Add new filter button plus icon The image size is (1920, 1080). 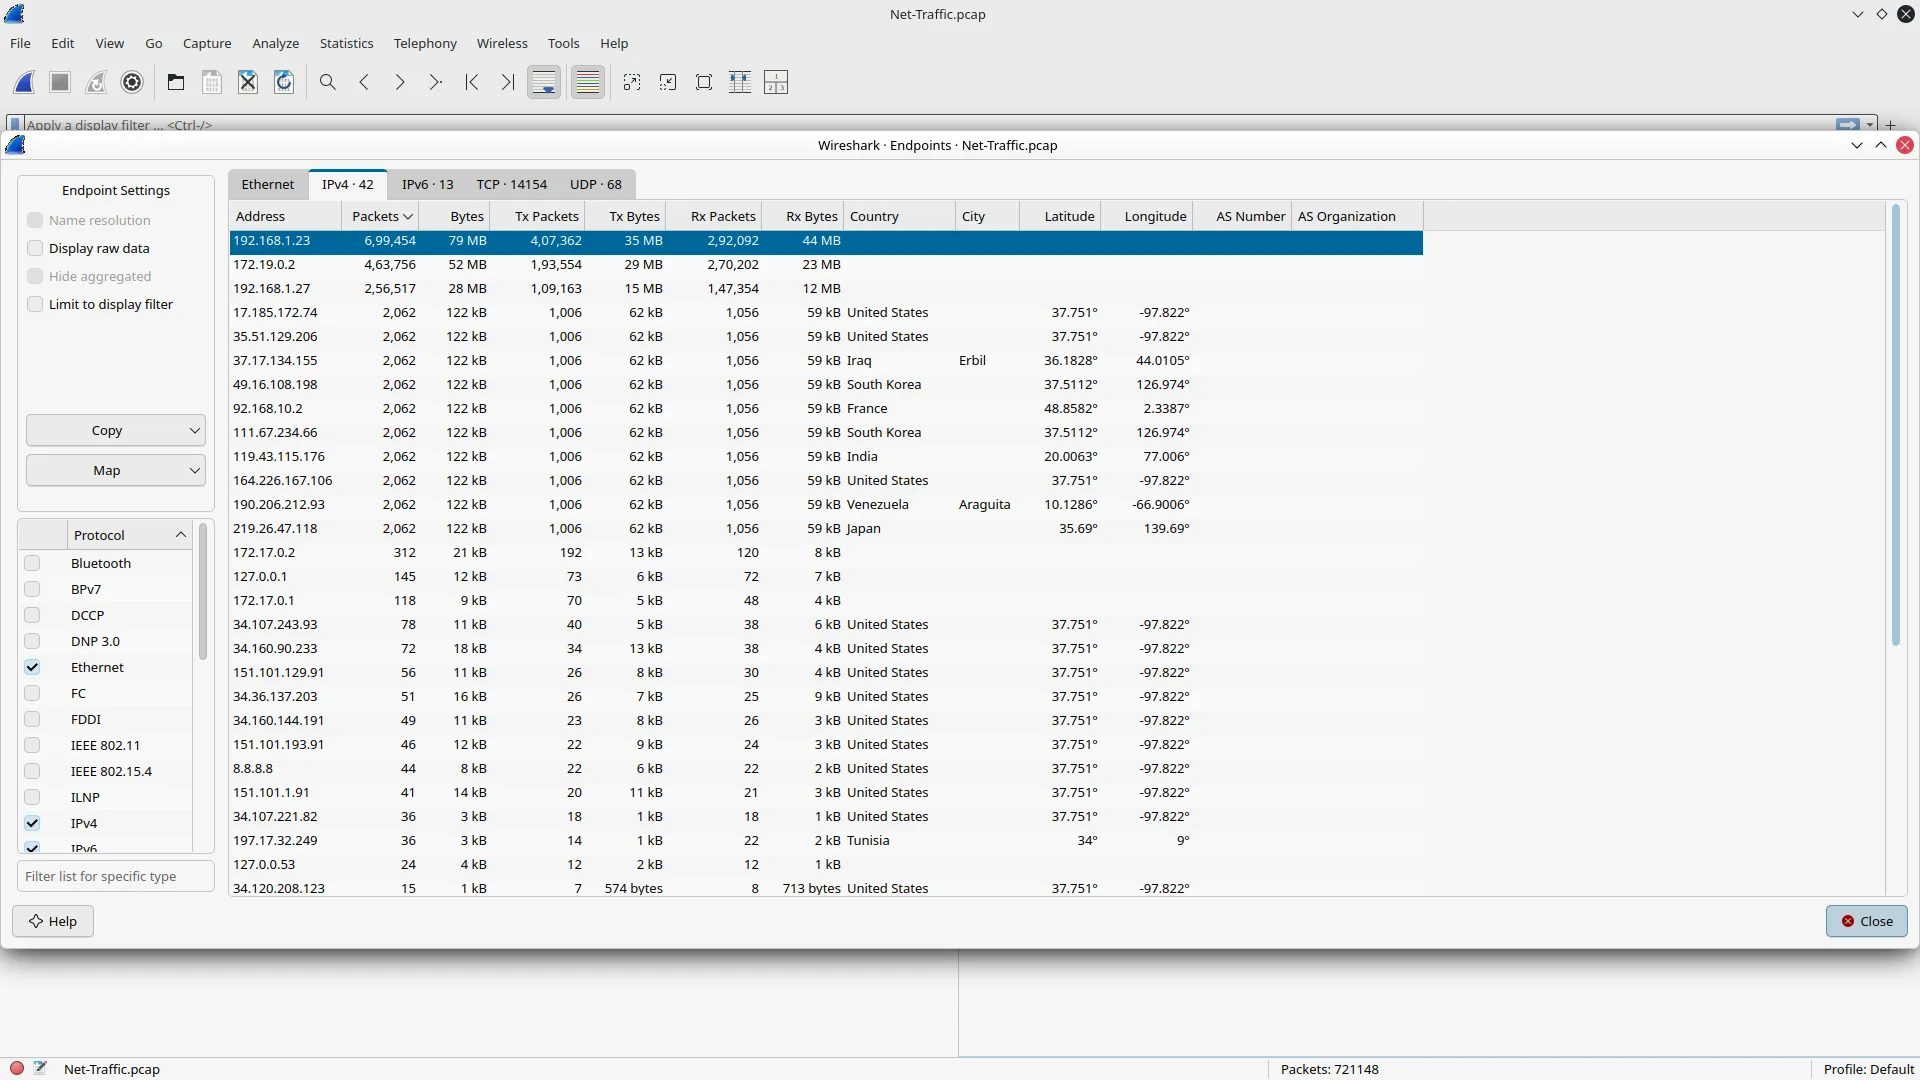pos(1891,124)
